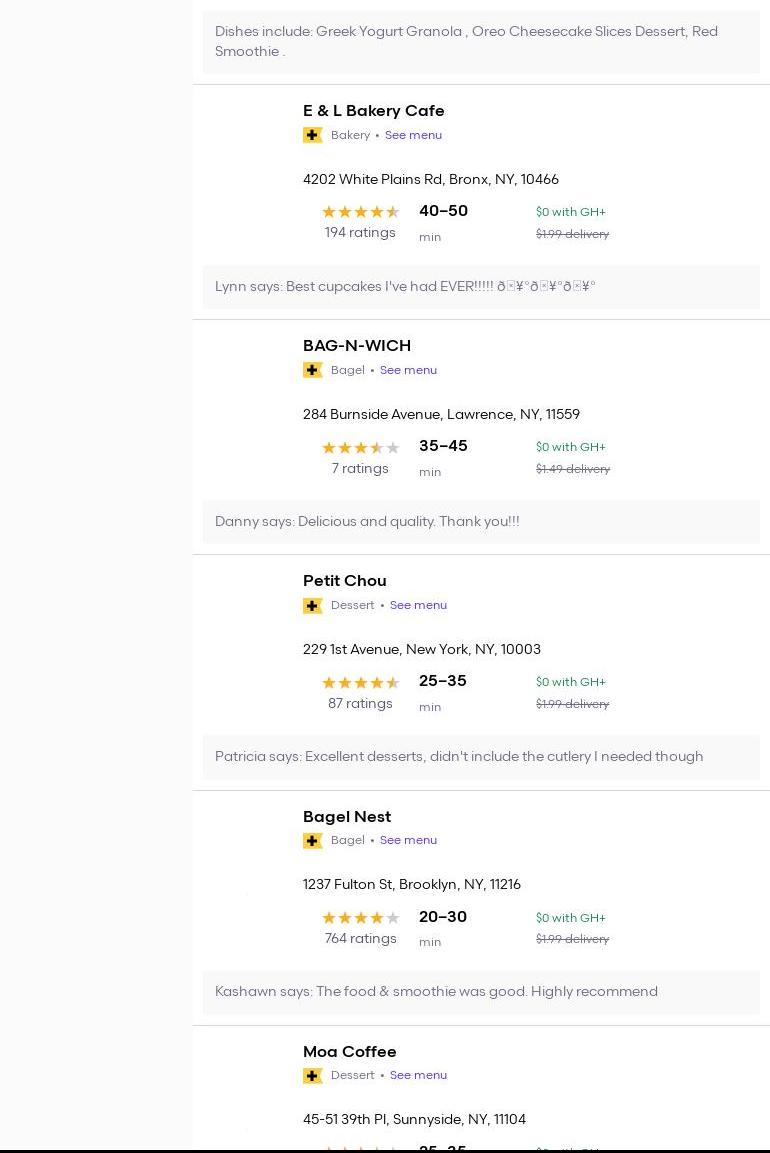Click See menu under Bagel Nest
770x1153 pixels.
(408, 840)
